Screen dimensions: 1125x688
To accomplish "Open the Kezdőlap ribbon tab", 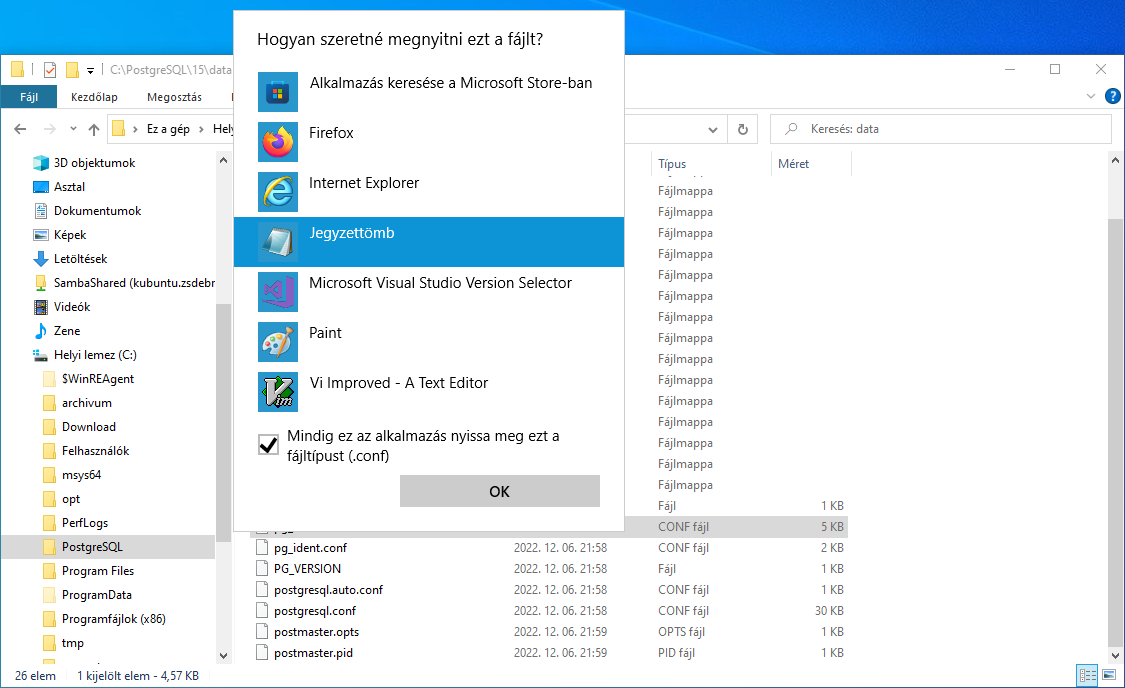I will 94,97.
